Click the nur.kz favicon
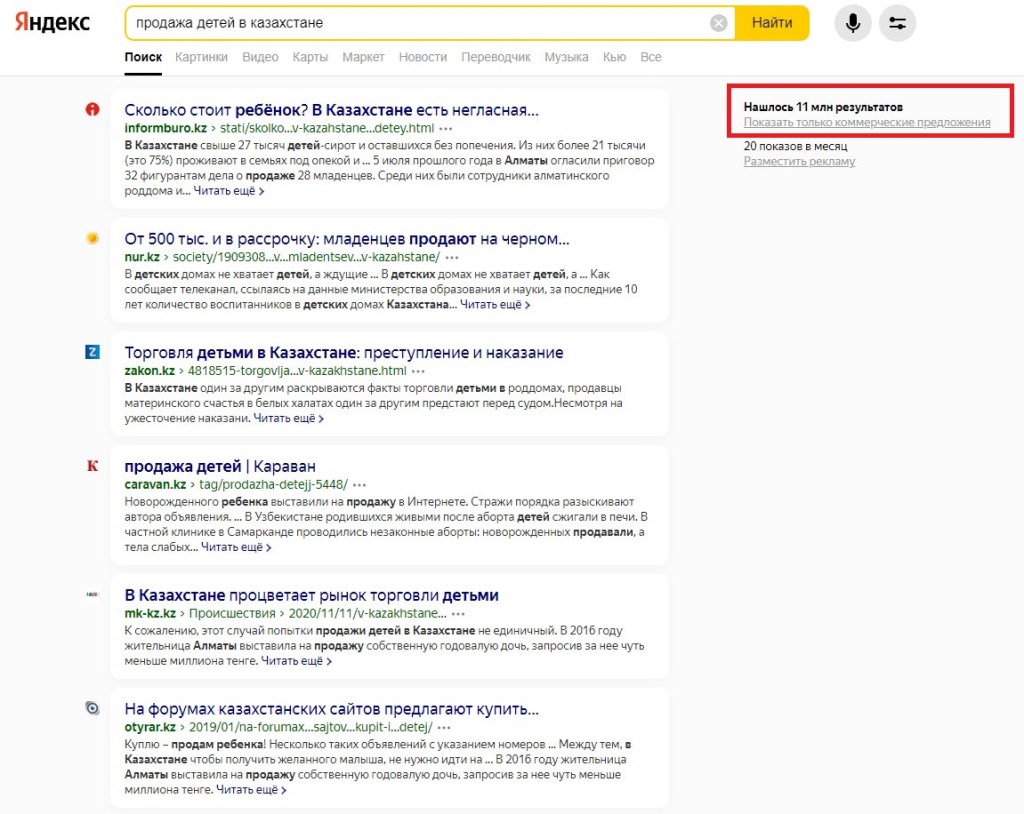 point(93,239)
